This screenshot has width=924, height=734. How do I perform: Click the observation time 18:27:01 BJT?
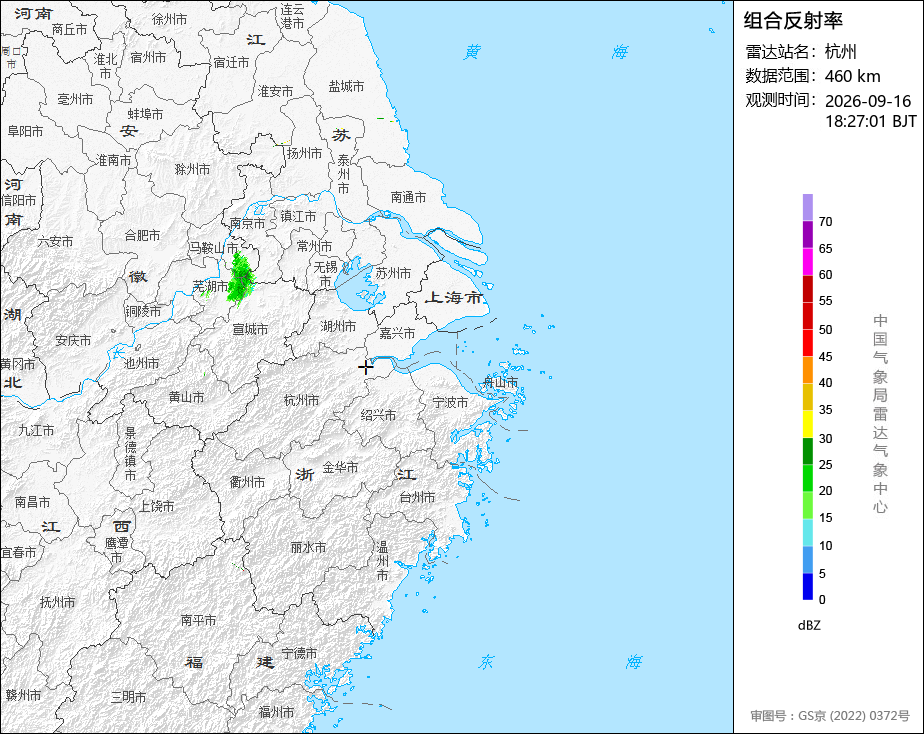tap(870, 121)
